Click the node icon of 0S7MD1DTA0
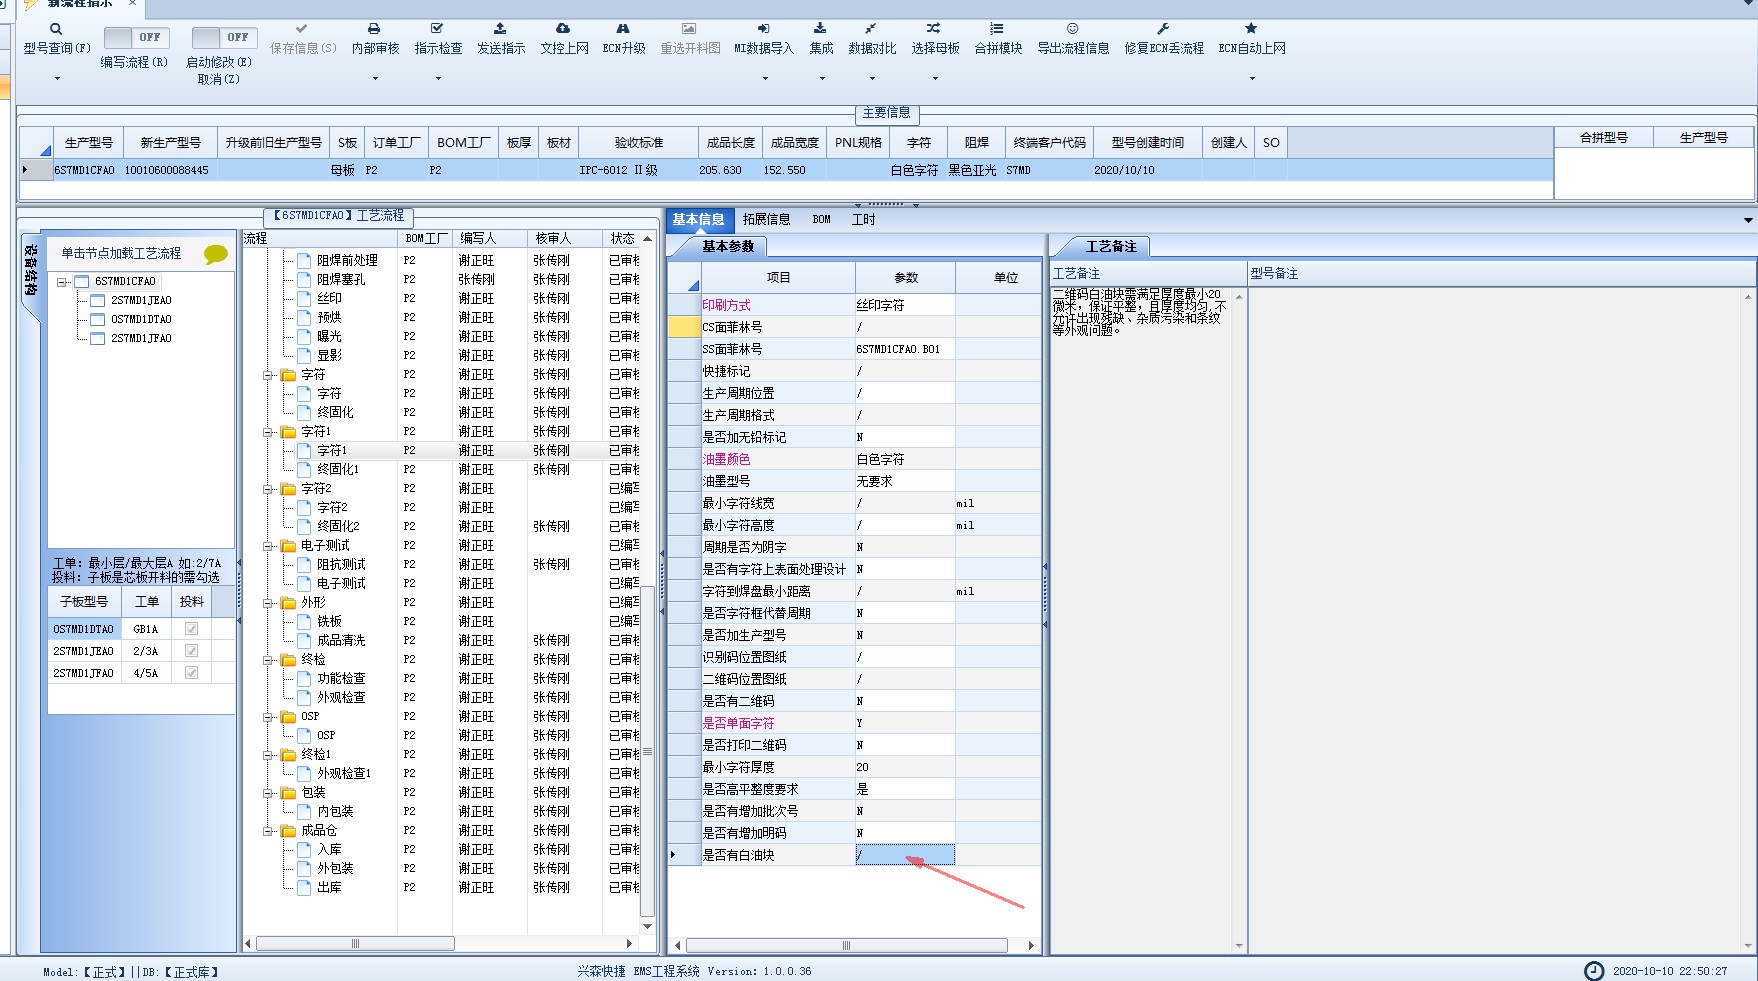The image size is (1758, 981). (x=97, y=319)
